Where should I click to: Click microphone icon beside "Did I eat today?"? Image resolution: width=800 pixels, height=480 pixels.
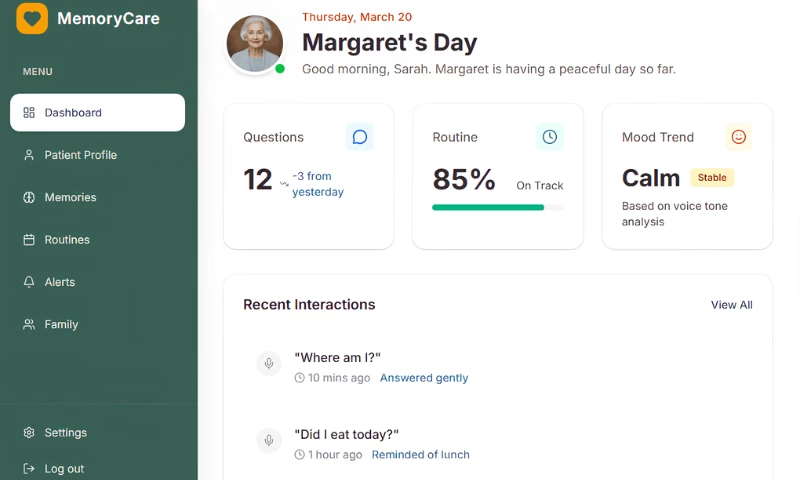[x=268, y=440]
